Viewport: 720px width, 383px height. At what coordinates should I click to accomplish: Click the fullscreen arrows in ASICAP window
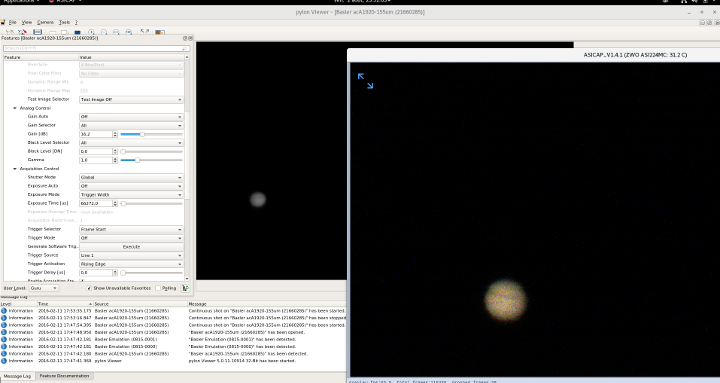366,80
